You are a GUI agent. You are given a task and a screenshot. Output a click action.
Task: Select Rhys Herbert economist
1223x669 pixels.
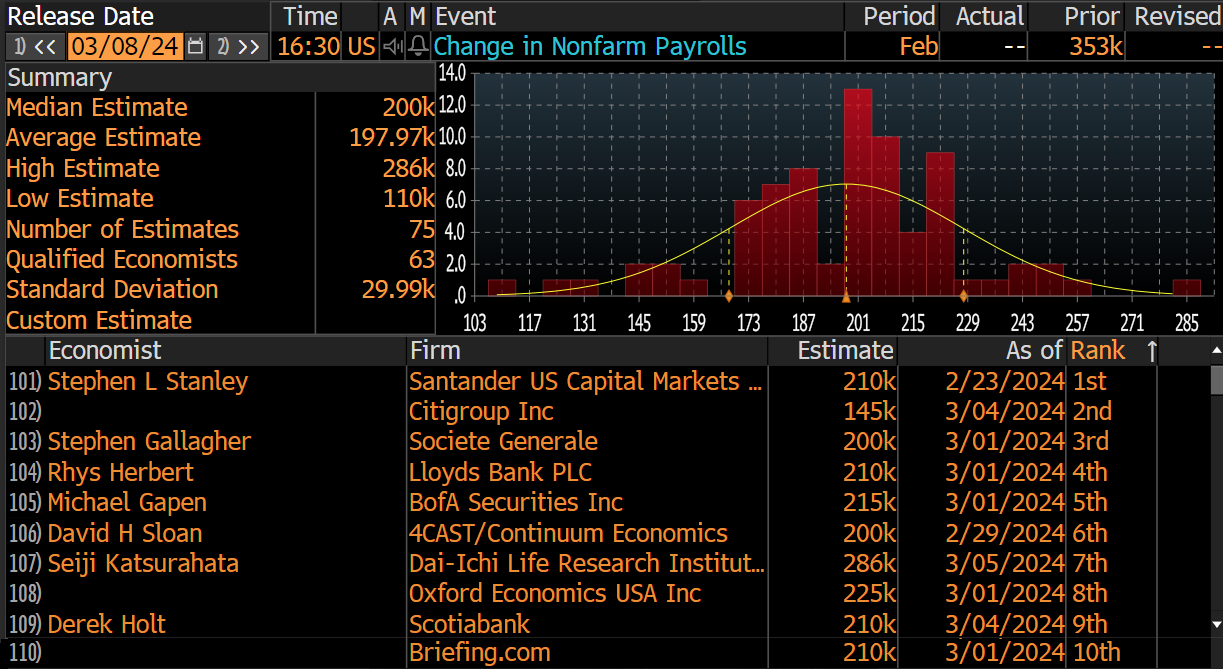coord(121,472)
